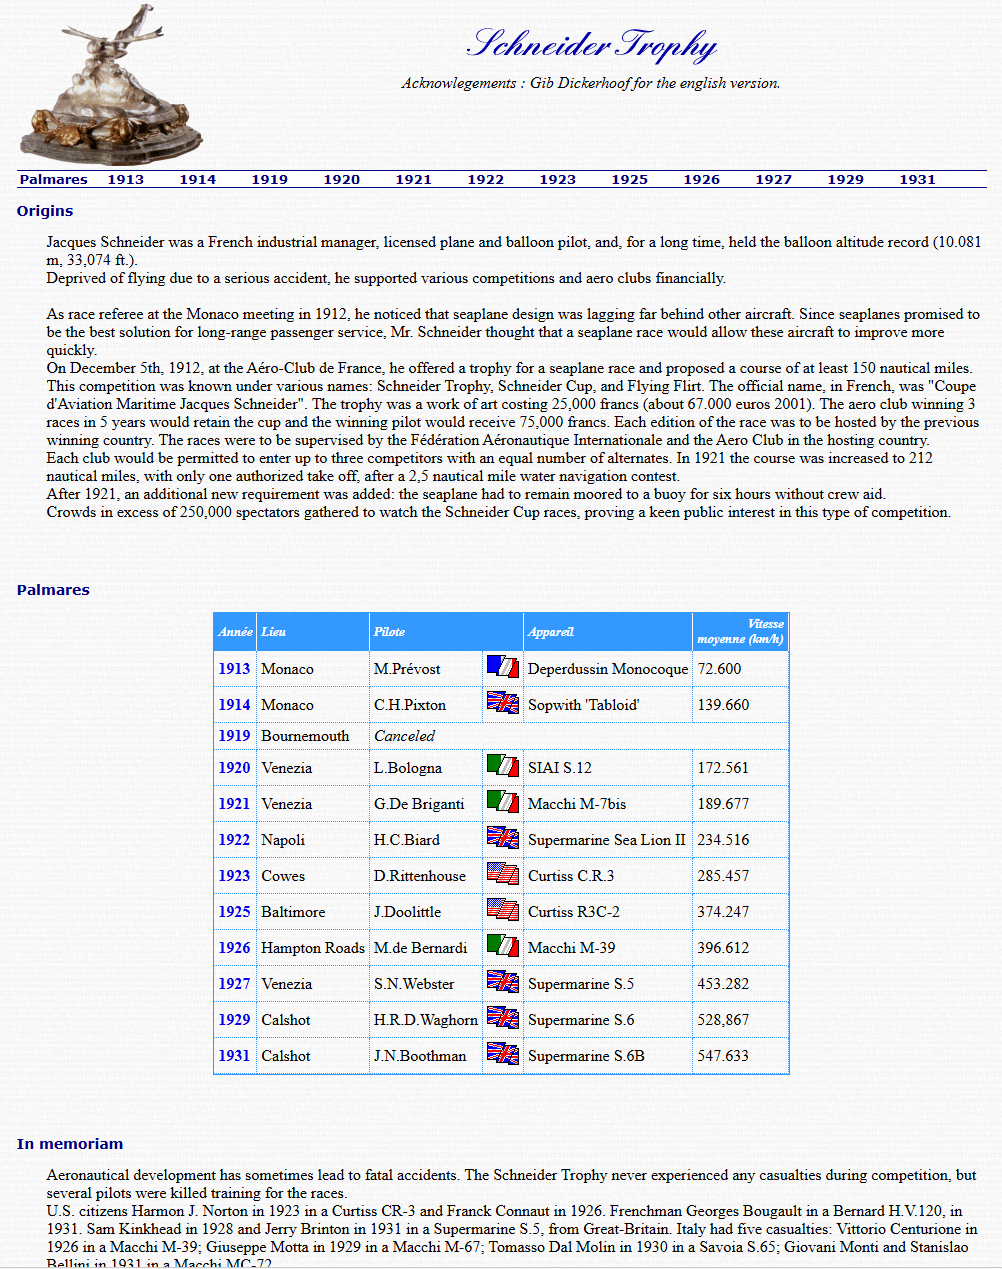Click the British flag beside H.R.D.Waghorn

tap(503, 1017)
